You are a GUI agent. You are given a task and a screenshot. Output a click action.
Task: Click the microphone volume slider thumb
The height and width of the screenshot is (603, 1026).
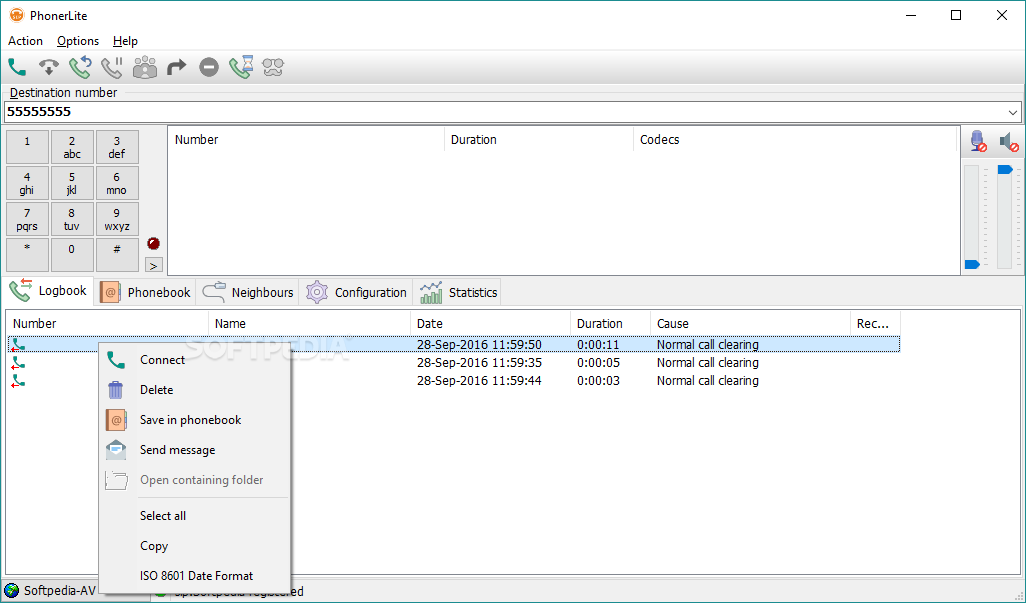click(972, 264)
